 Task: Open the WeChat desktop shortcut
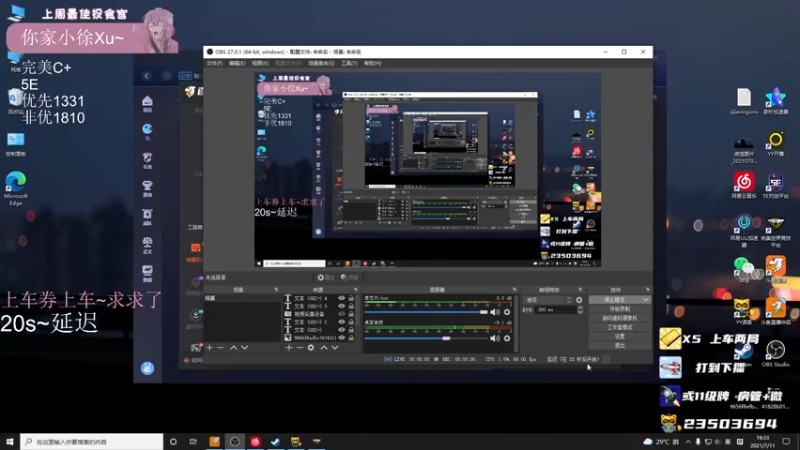(x=744, y=269)
